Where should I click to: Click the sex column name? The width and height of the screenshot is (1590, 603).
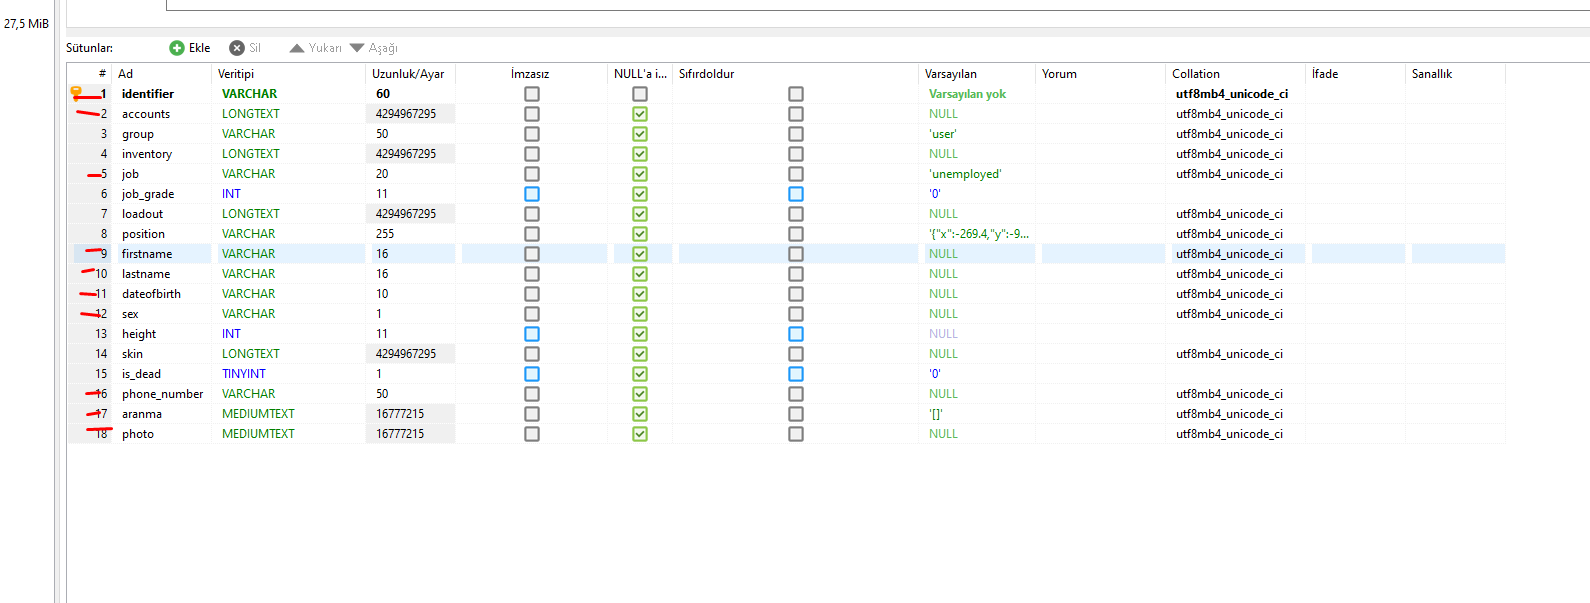[x=130, y=314]
